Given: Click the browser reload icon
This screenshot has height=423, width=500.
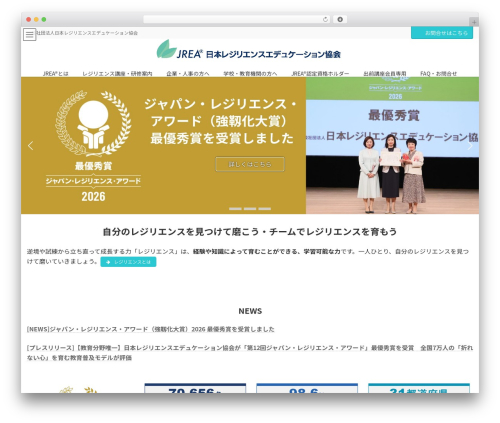Looking at the screenshot, I should (x=325, y=19).
